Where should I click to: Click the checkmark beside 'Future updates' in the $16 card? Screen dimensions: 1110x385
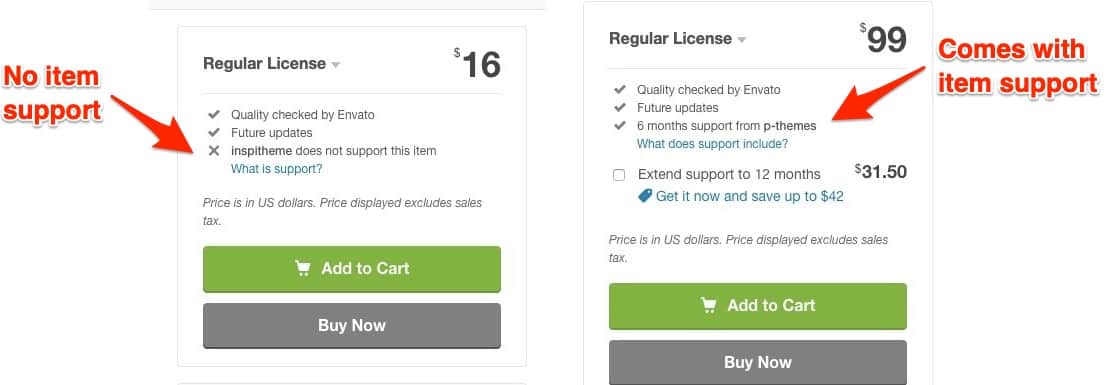point(214,132)
